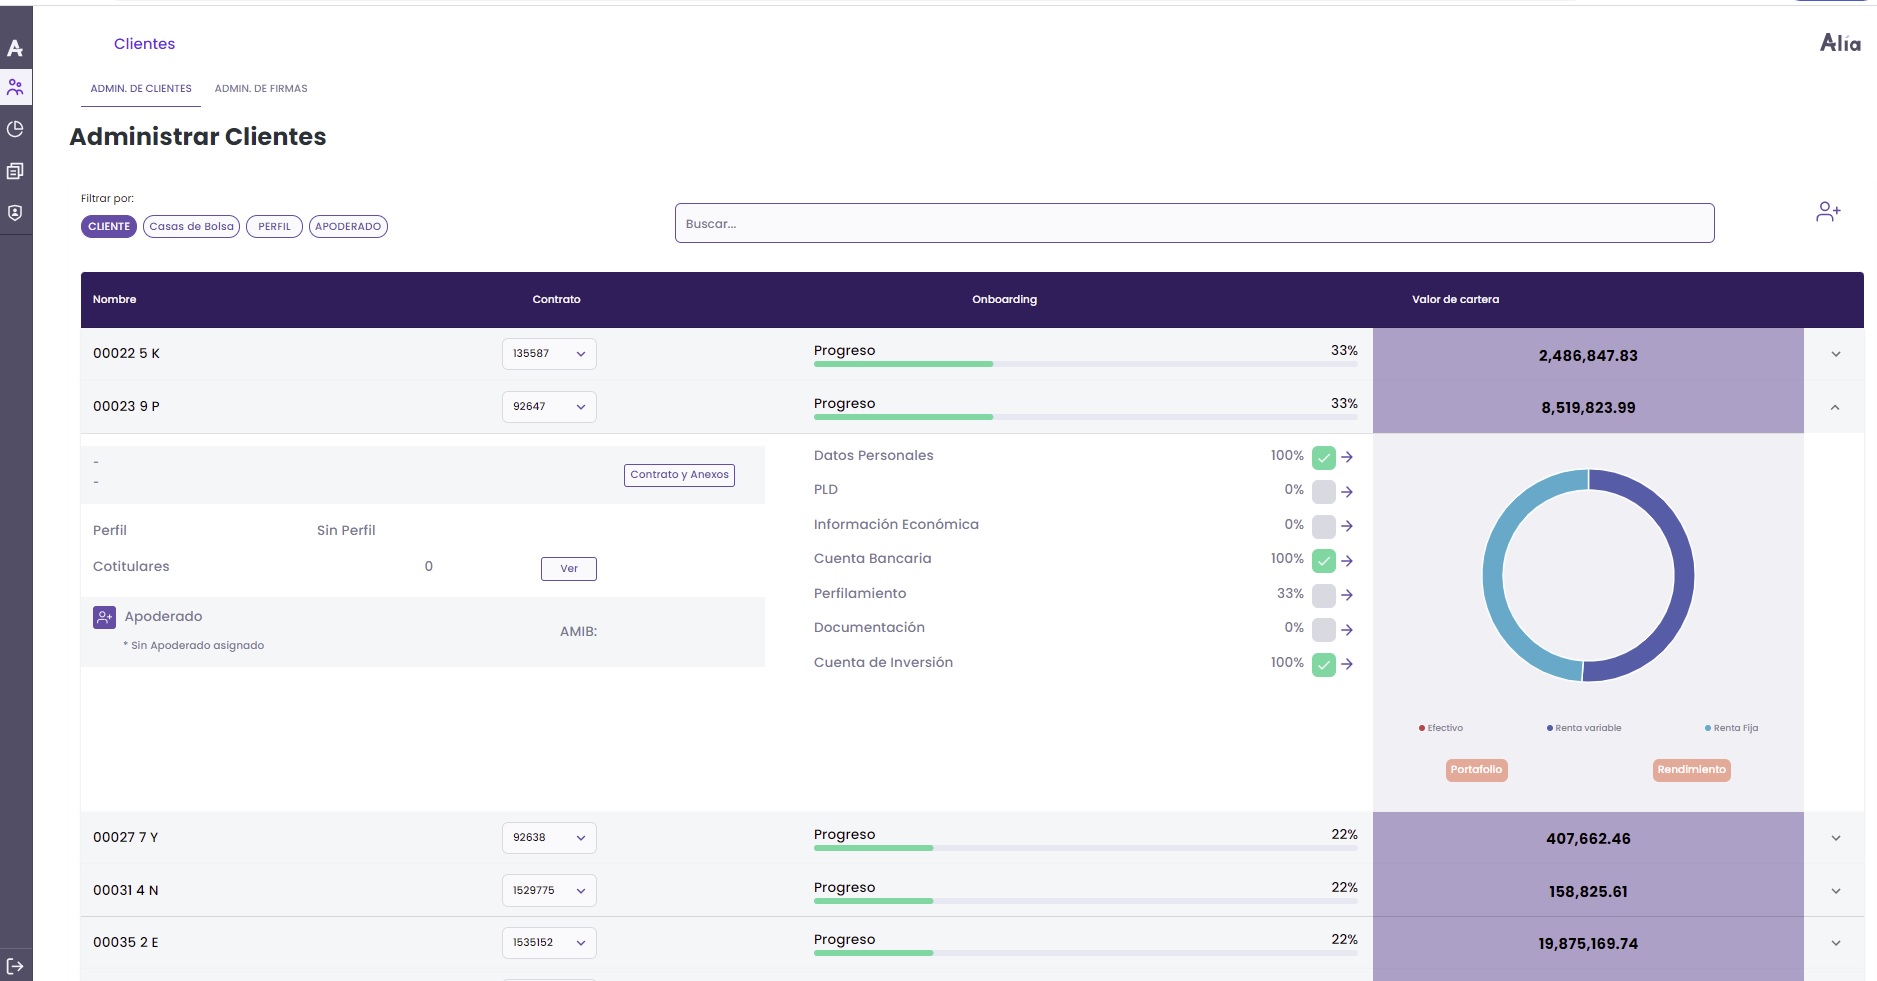
Task: Collapse row 00023 9 P chevron
Action: [1836, 407]
